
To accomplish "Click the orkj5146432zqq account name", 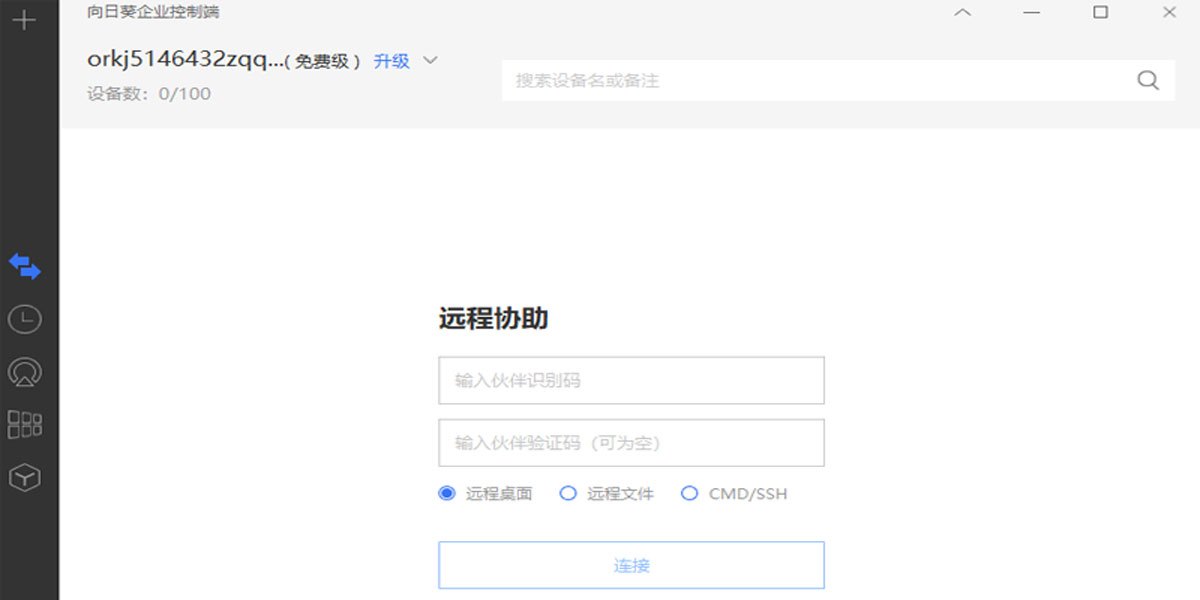I will [185, 60].
